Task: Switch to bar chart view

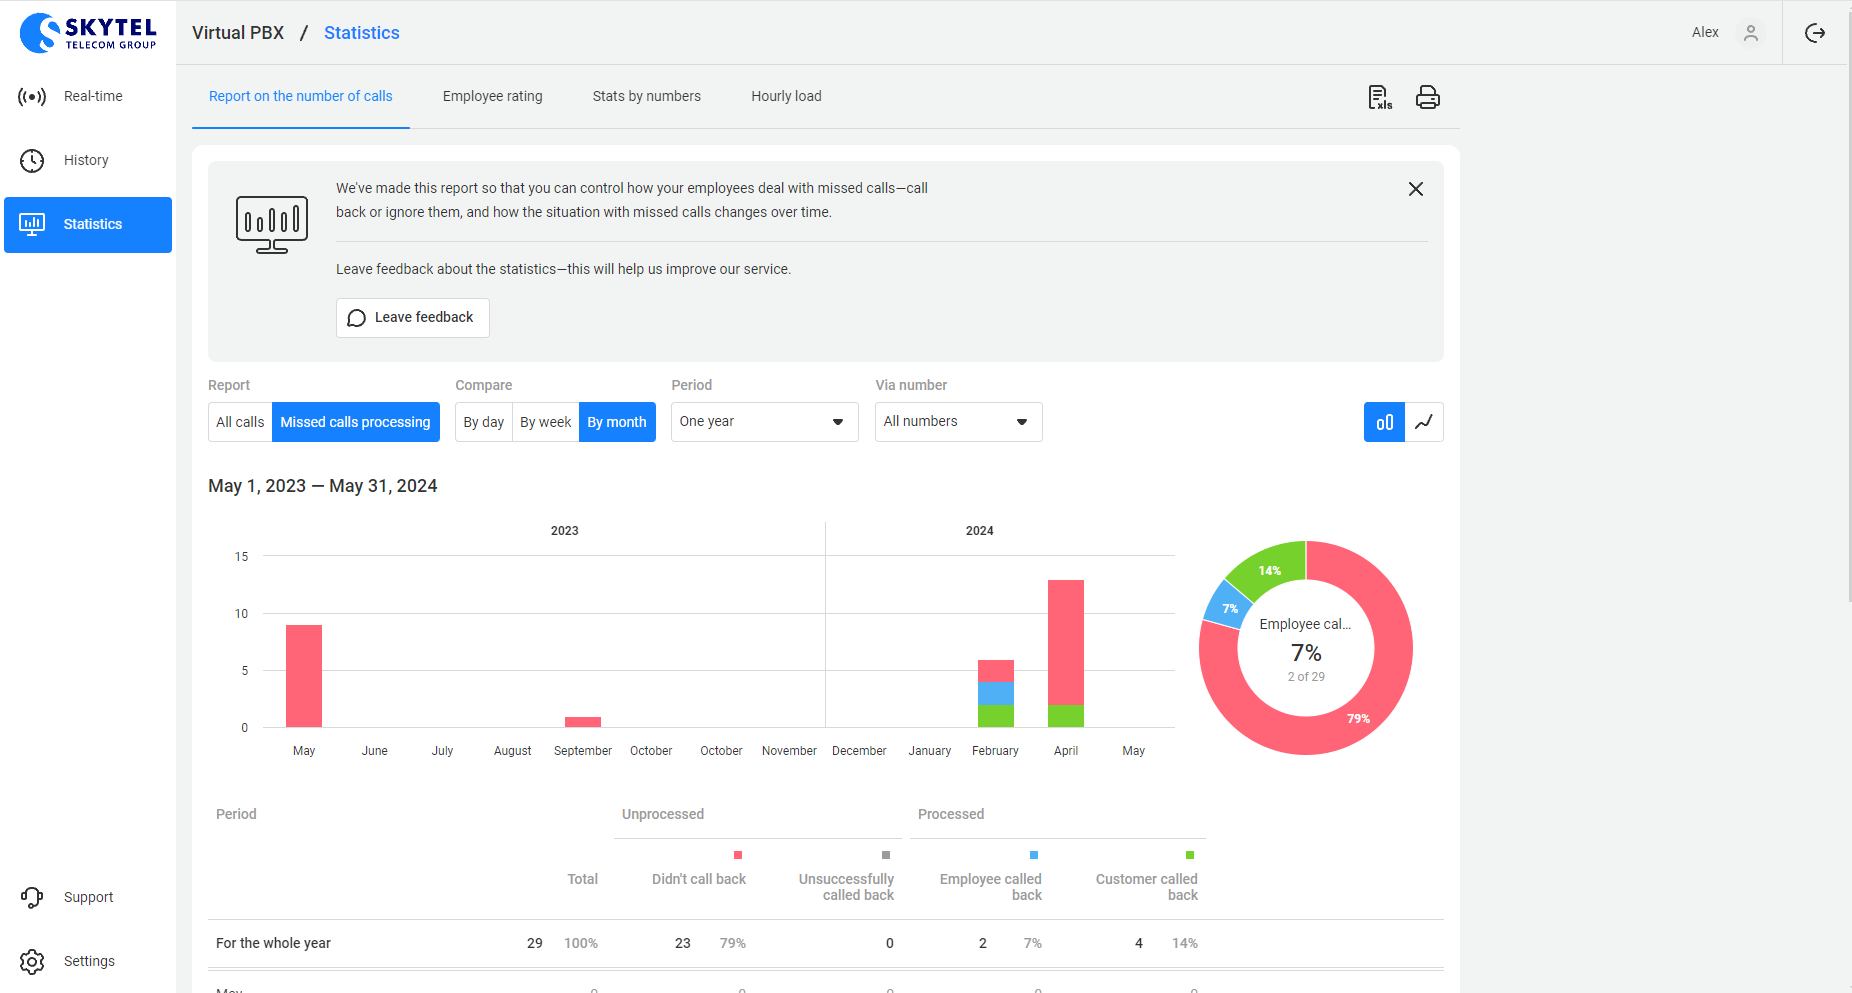Action: [x=1384, y=422]
